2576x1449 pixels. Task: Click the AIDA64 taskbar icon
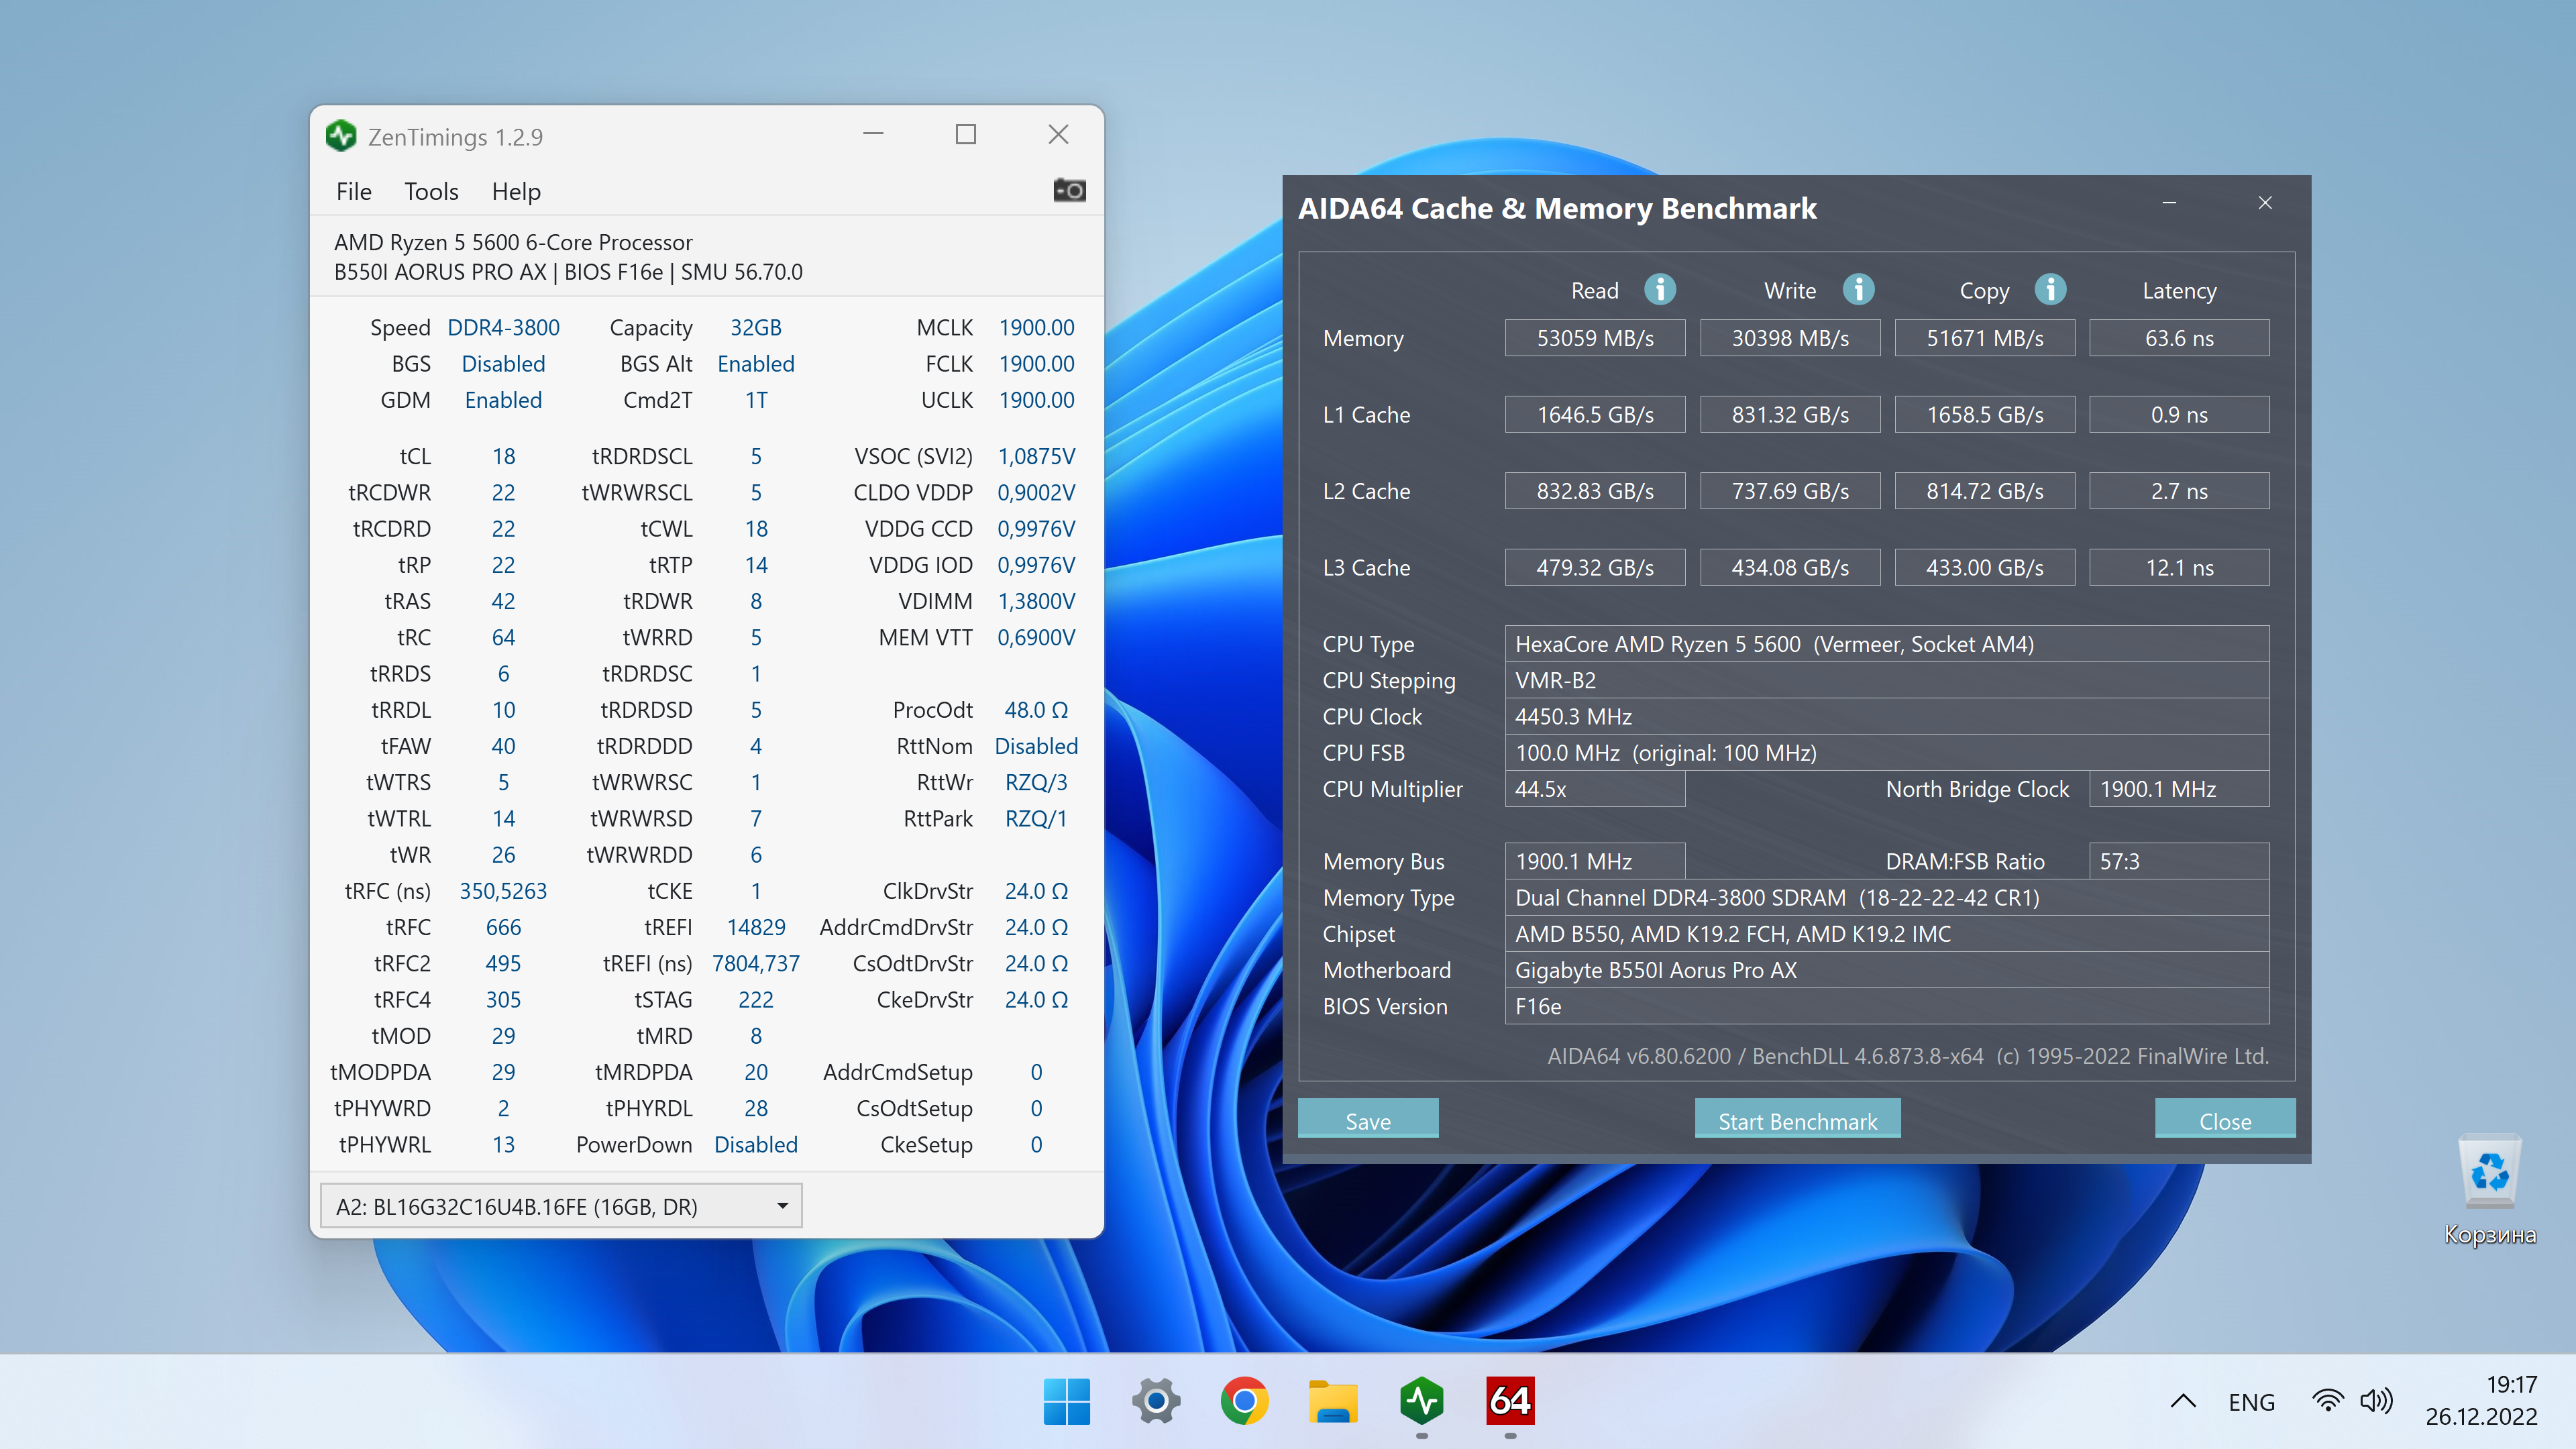[x=1510, y=1401]
